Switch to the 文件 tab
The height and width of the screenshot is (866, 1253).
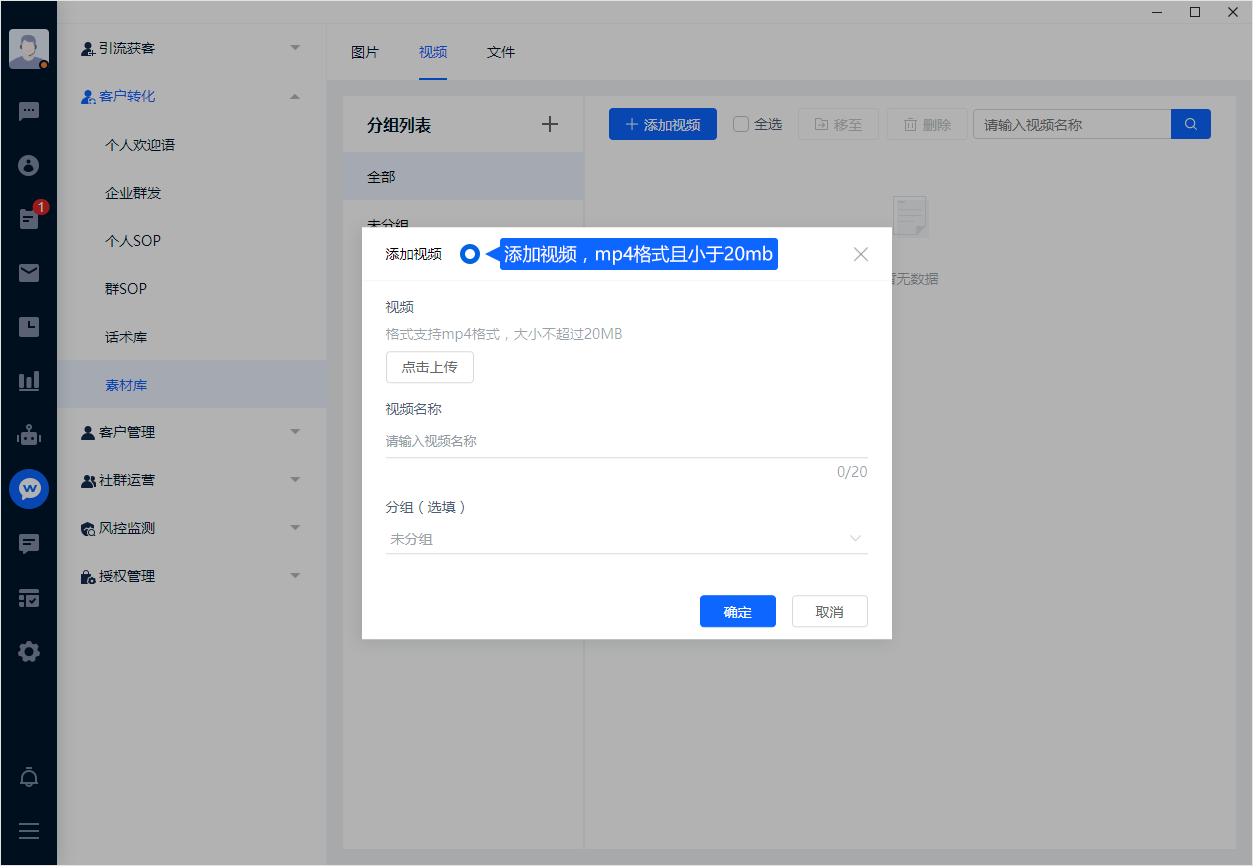click(x=501, y=52)
